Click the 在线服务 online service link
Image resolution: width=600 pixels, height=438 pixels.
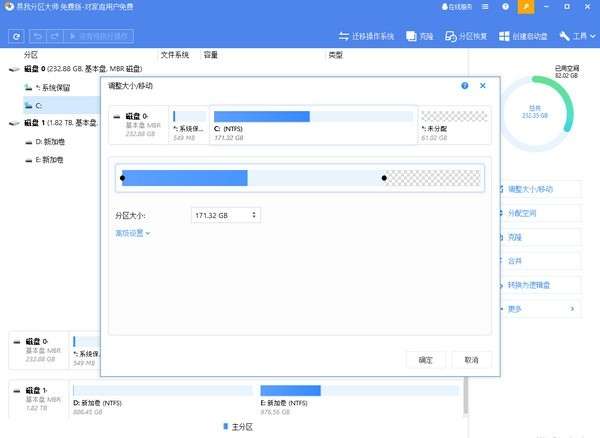click(457, 7)
